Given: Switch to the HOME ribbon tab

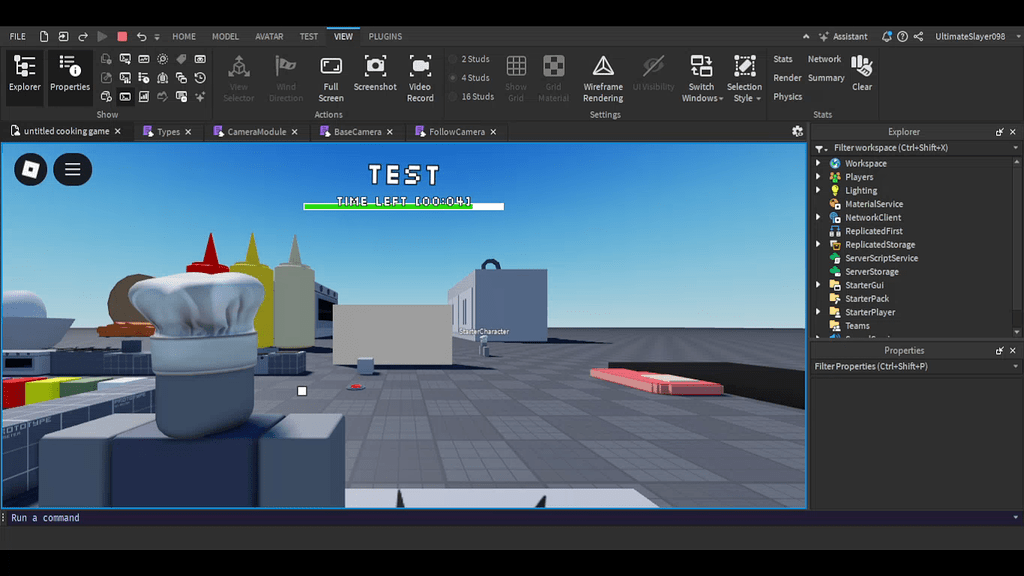Looking at the screenshot, I should [x=184, y=36].
